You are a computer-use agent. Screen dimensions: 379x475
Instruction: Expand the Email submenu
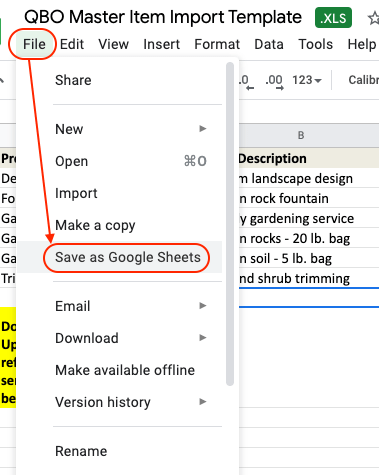pyautogui.click(x=119, y=306)
